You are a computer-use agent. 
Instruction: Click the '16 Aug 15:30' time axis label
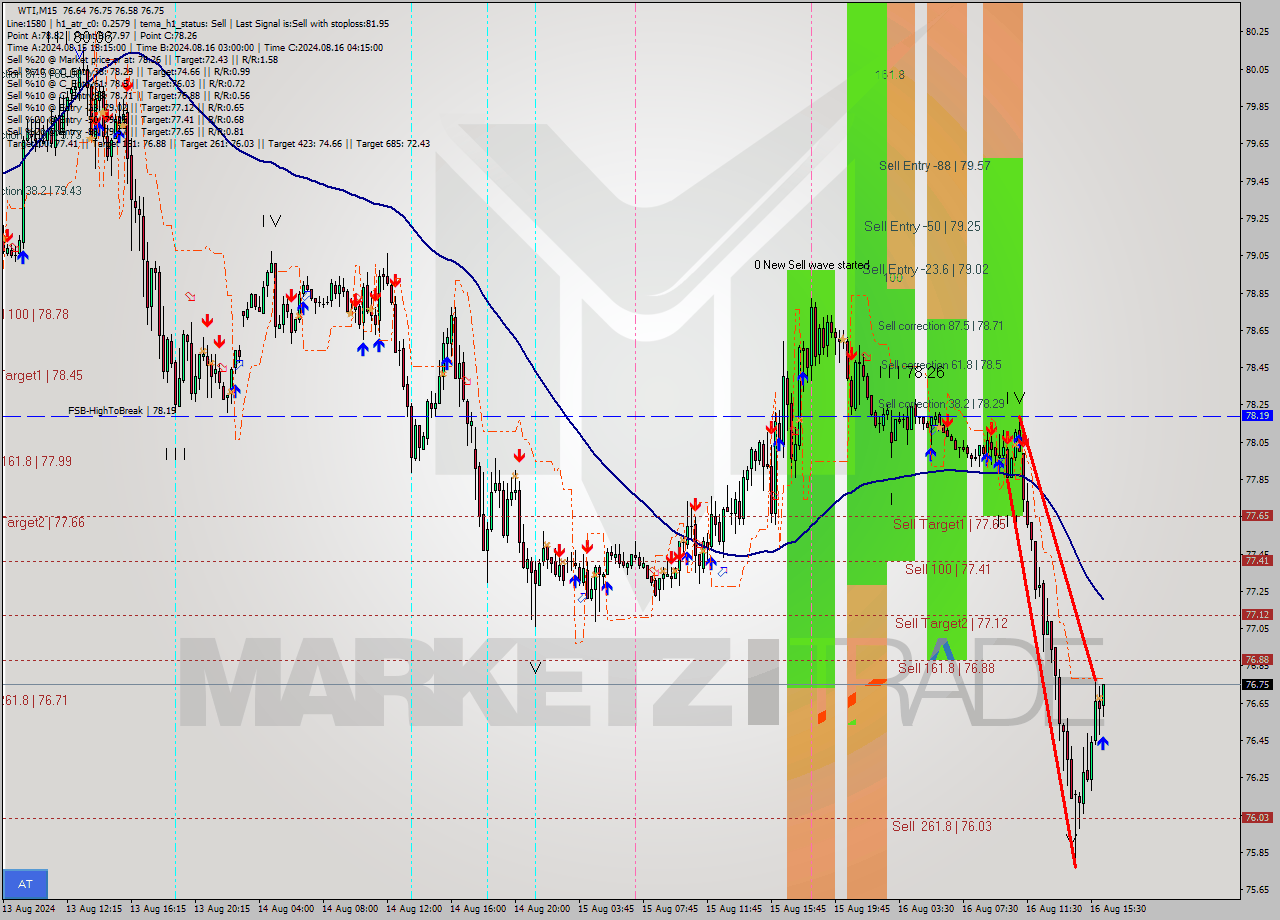(1118, 909)
